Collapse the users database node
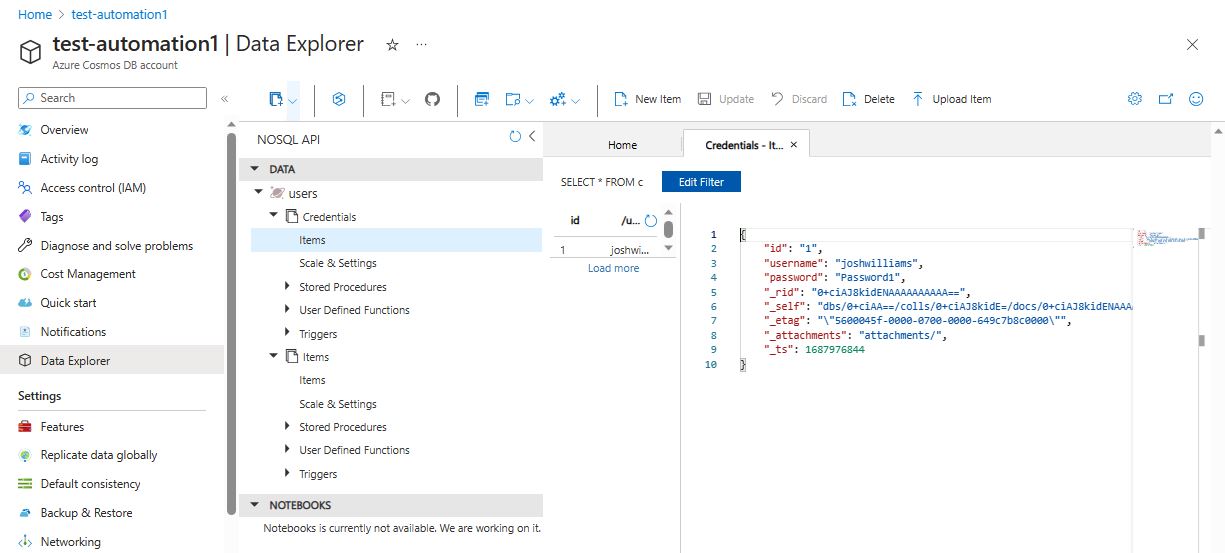 [x=258, y=193]
